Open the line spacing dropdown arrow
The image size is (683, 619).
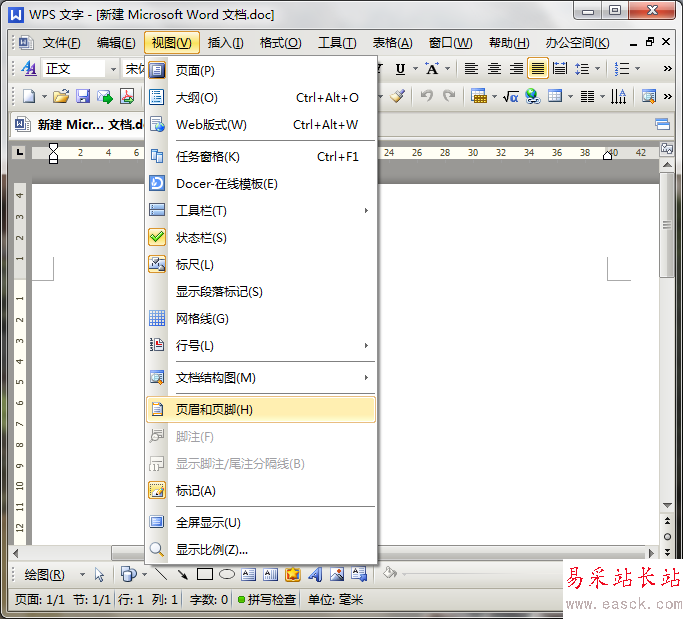click(598, 68)
